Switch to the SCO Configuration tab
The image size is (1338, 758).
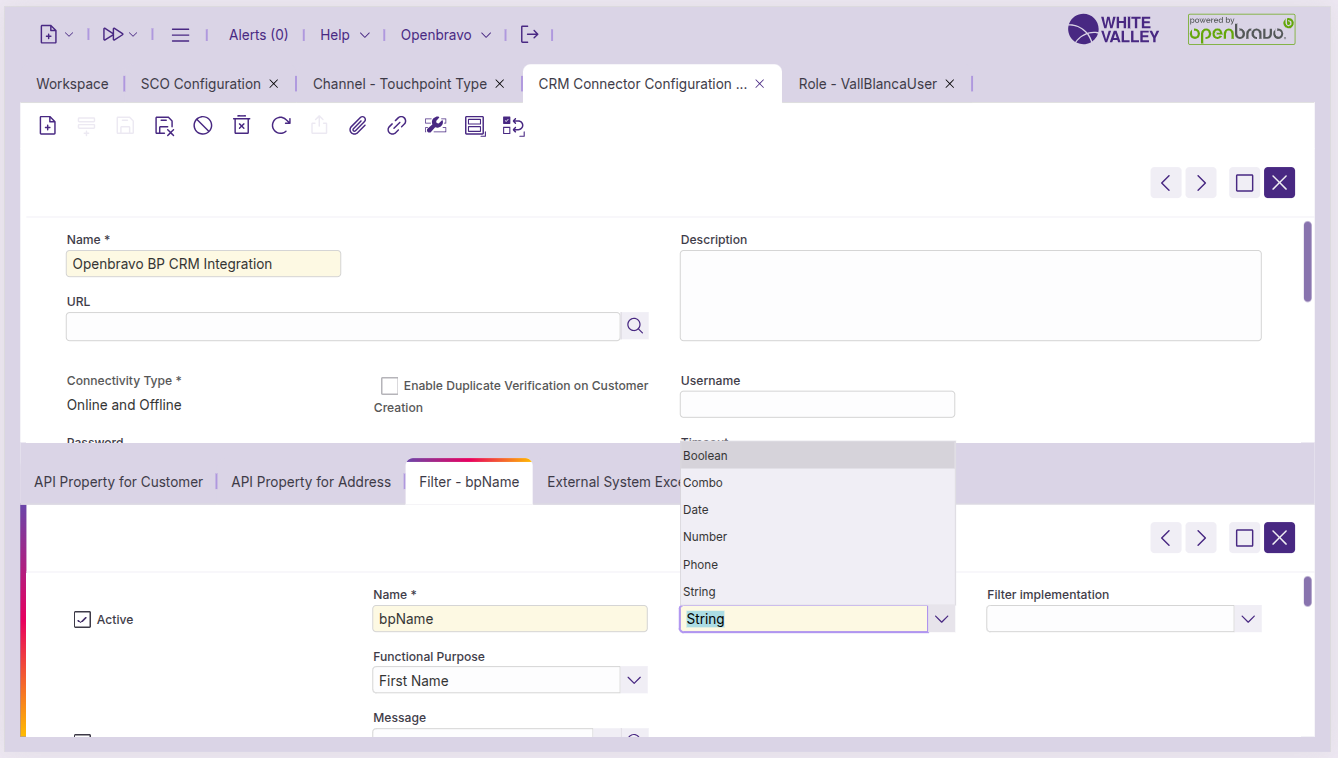coord(200,84)
